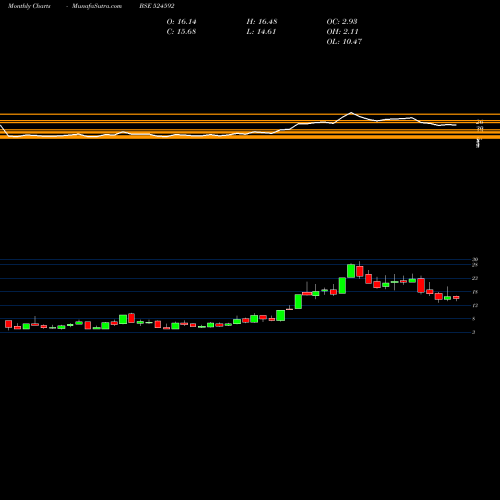500x500 pixels.
Task: Click the 'BSE 524592' symbol text
Action: click(x=157, y=6)
